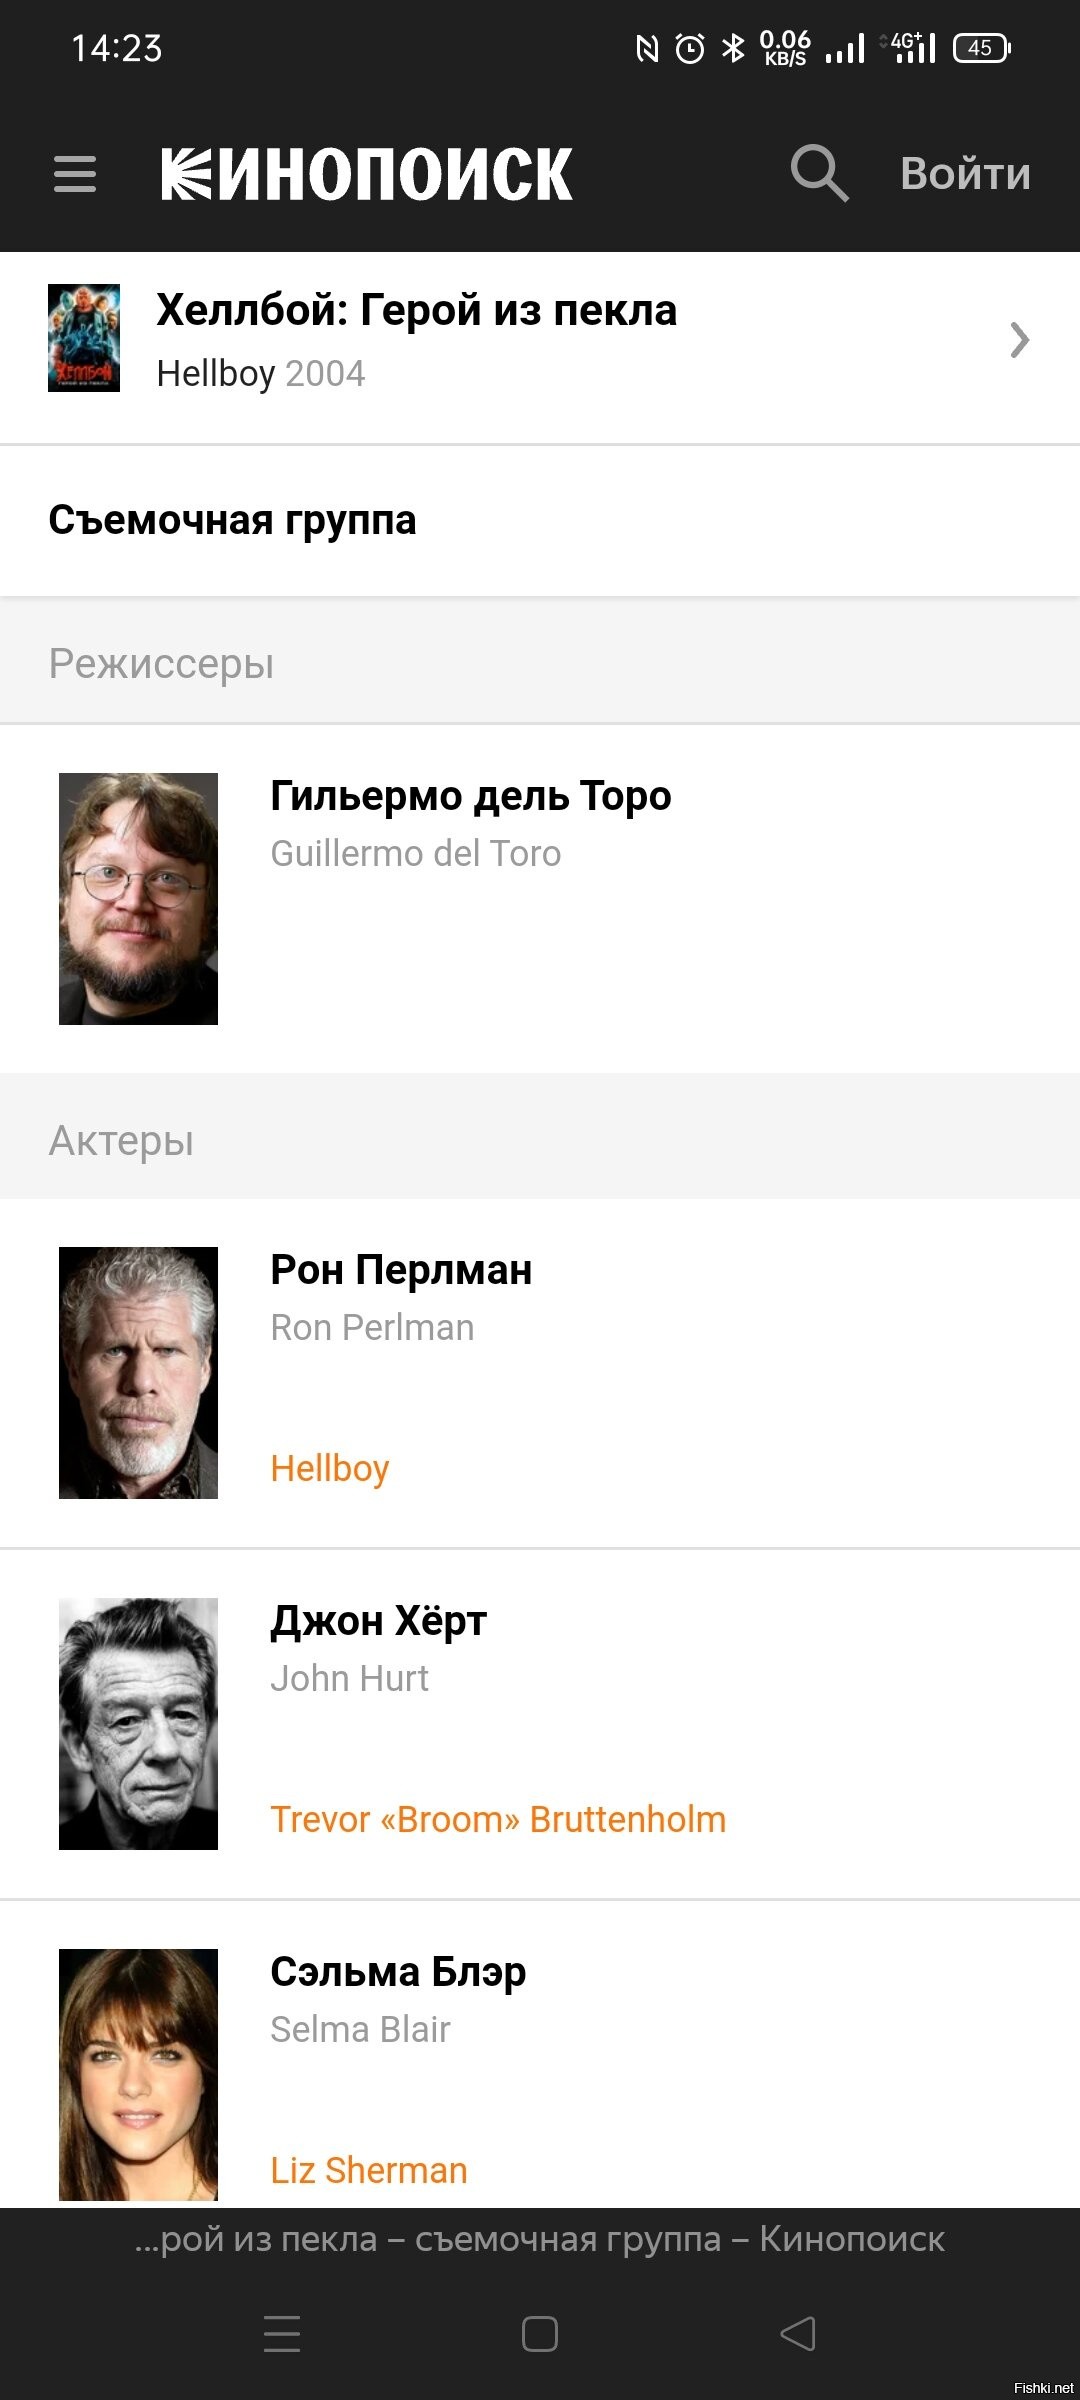Open Guillermo del Toro's photo
Image resolution: width=1080 pixels, height=2400 pixels.
(x=138, y=898)
